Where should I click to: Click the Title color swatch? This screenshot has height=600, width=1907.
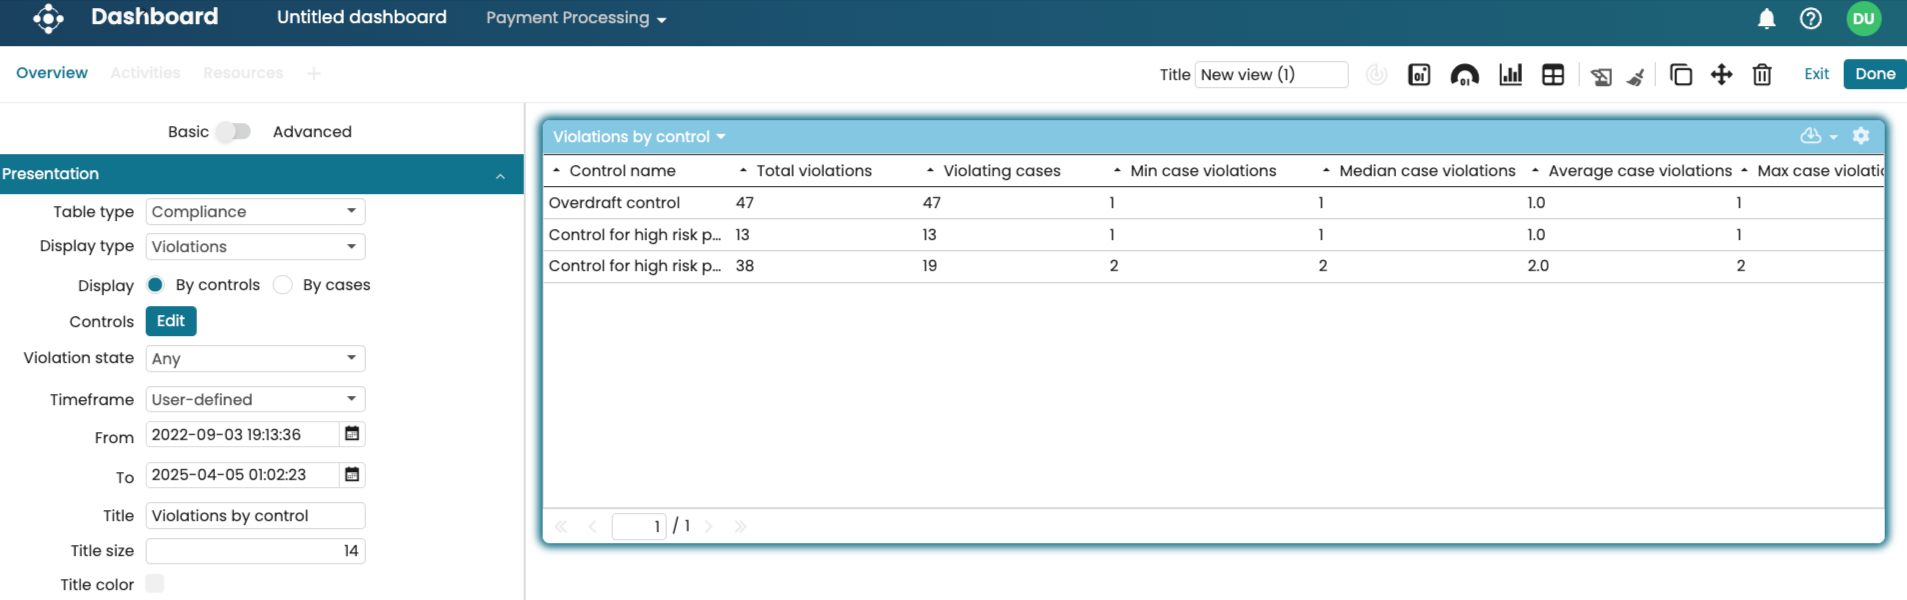click(155, 584)
